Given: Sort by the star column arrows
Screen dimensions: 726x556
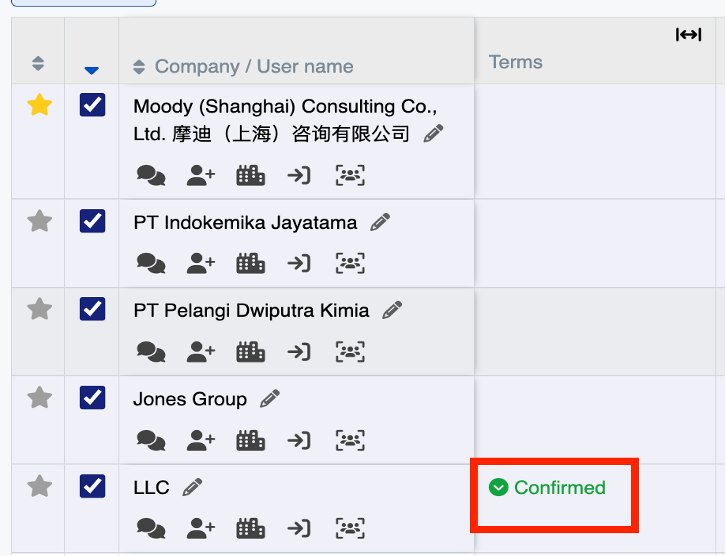Looking at the screenshot, I should coord(38,63).
